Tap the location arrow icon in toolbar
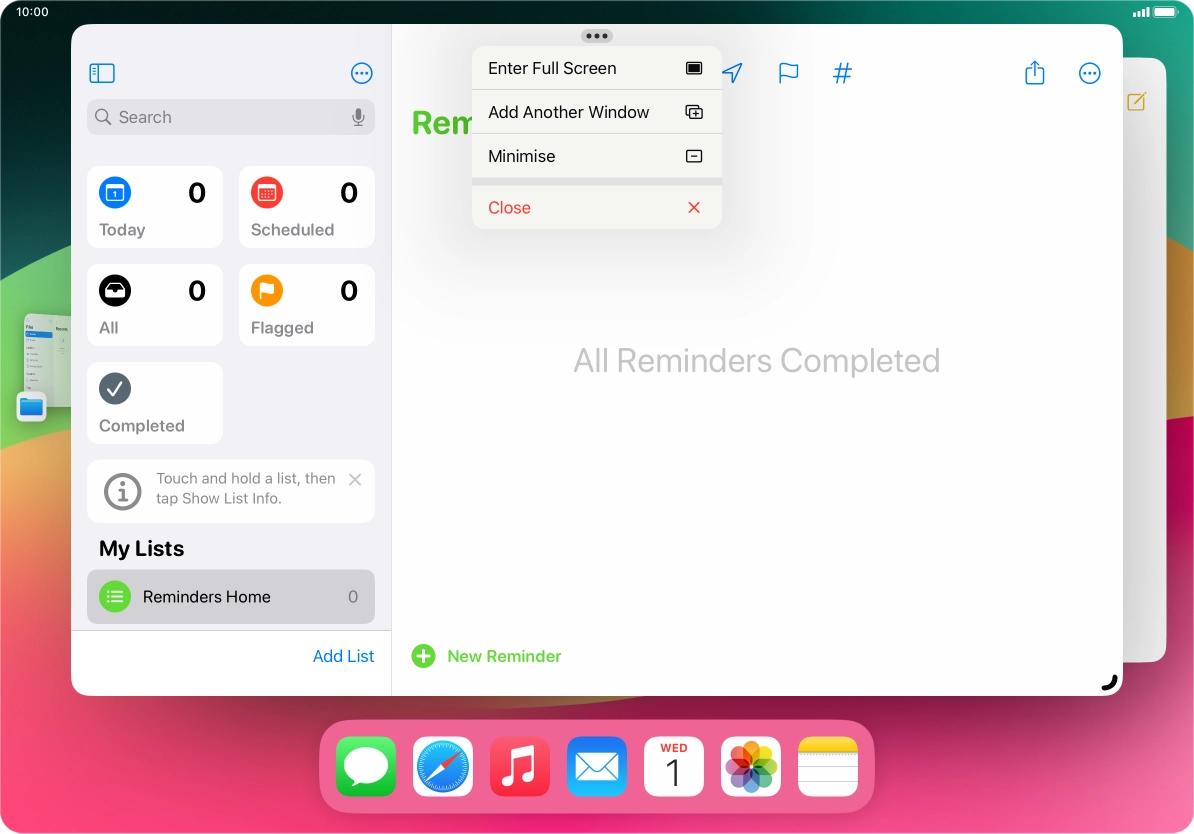1194x834 pixels. pyautogui.click(x=733, y=73)
